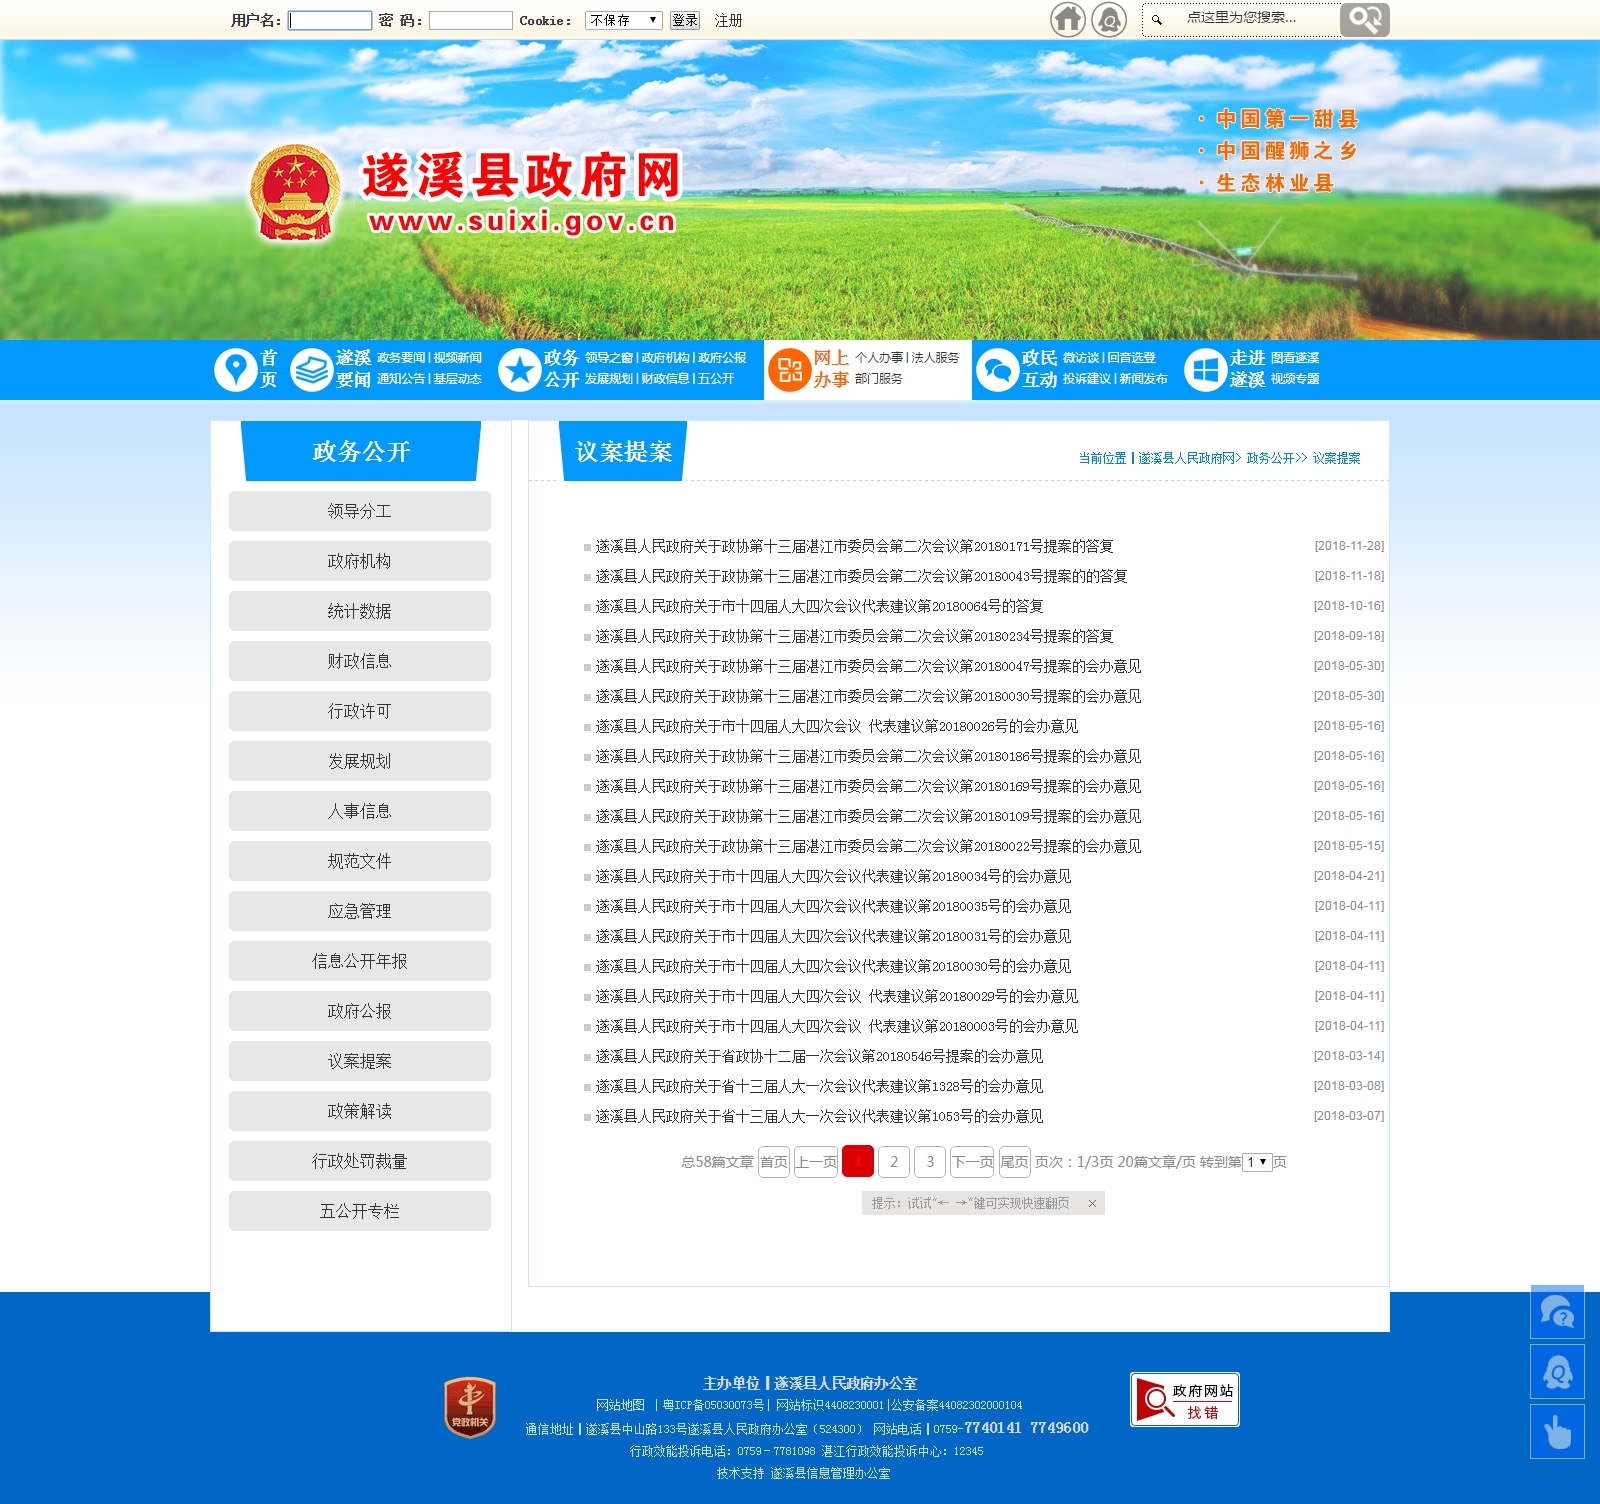
Task: Open the article dated 2018-10-16
Action: 819,606
